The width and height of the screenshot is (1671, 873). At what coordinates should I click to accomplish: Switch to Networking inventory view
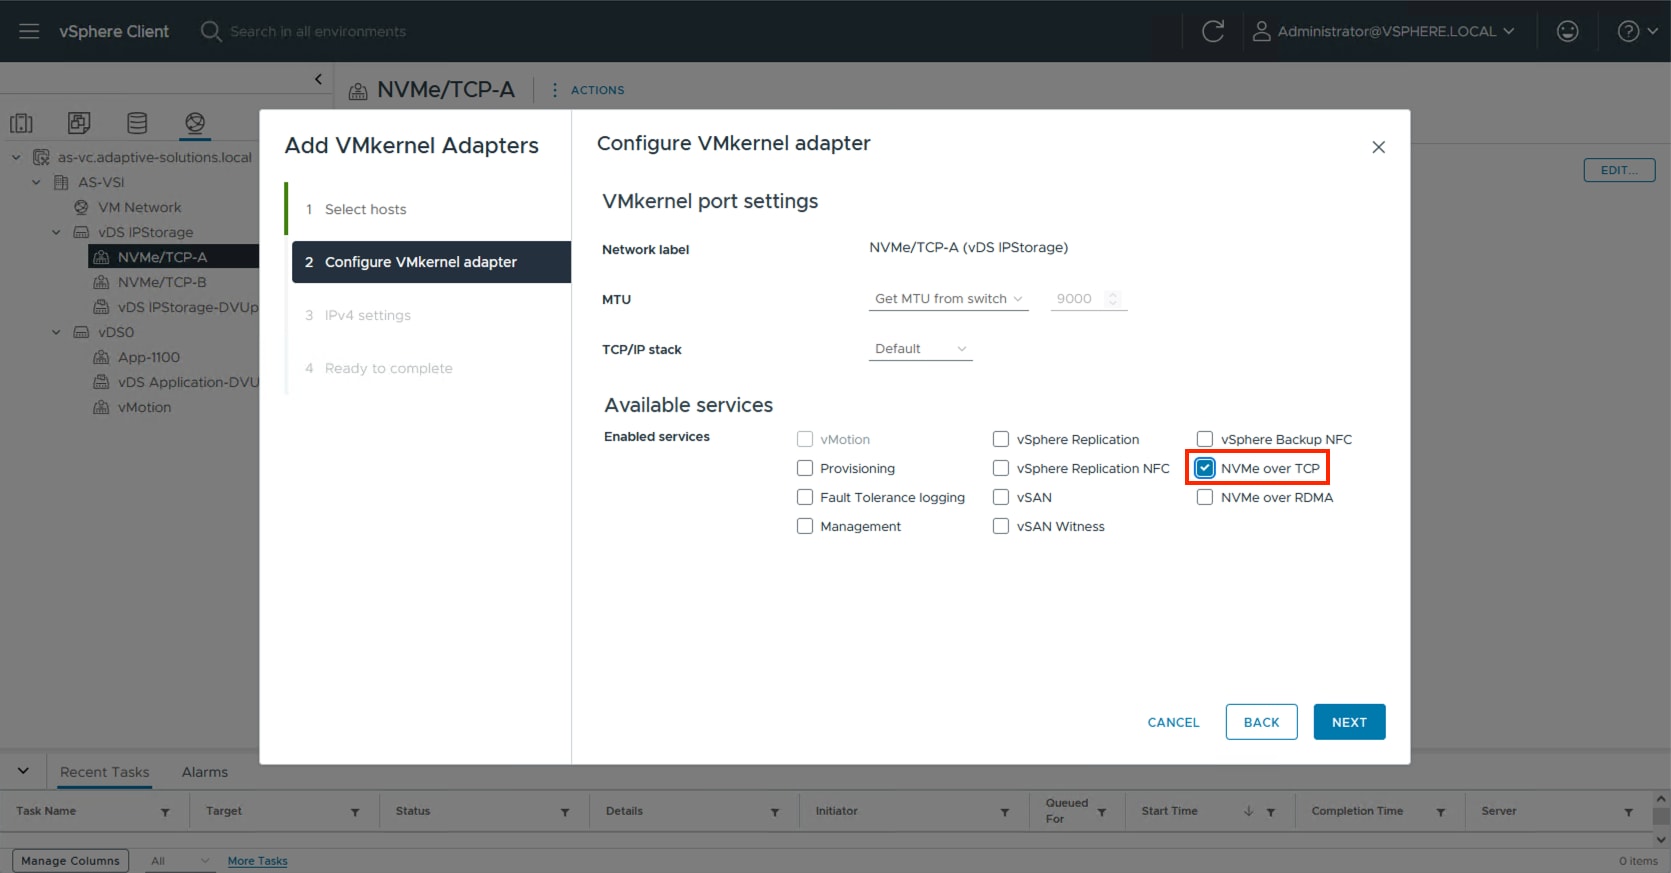(195, 123)
